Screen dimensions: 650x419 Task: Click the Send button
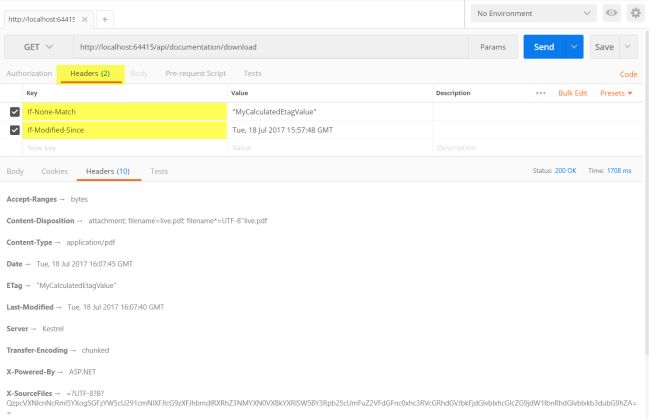(544, 47)
